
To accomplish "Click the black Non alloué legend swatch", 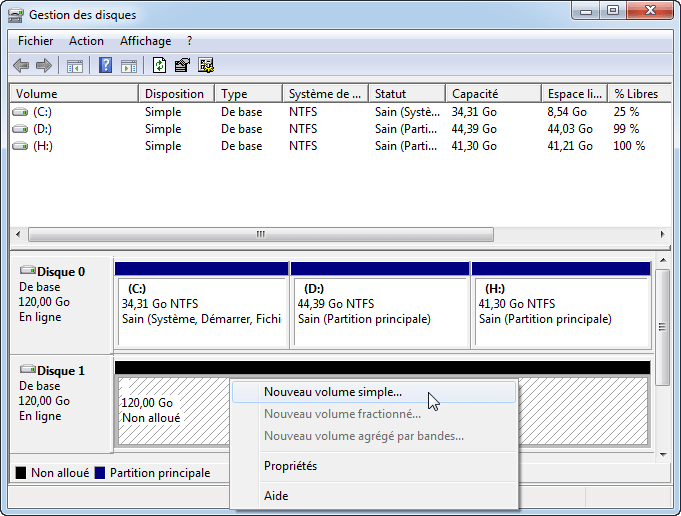I will point(21,473).
